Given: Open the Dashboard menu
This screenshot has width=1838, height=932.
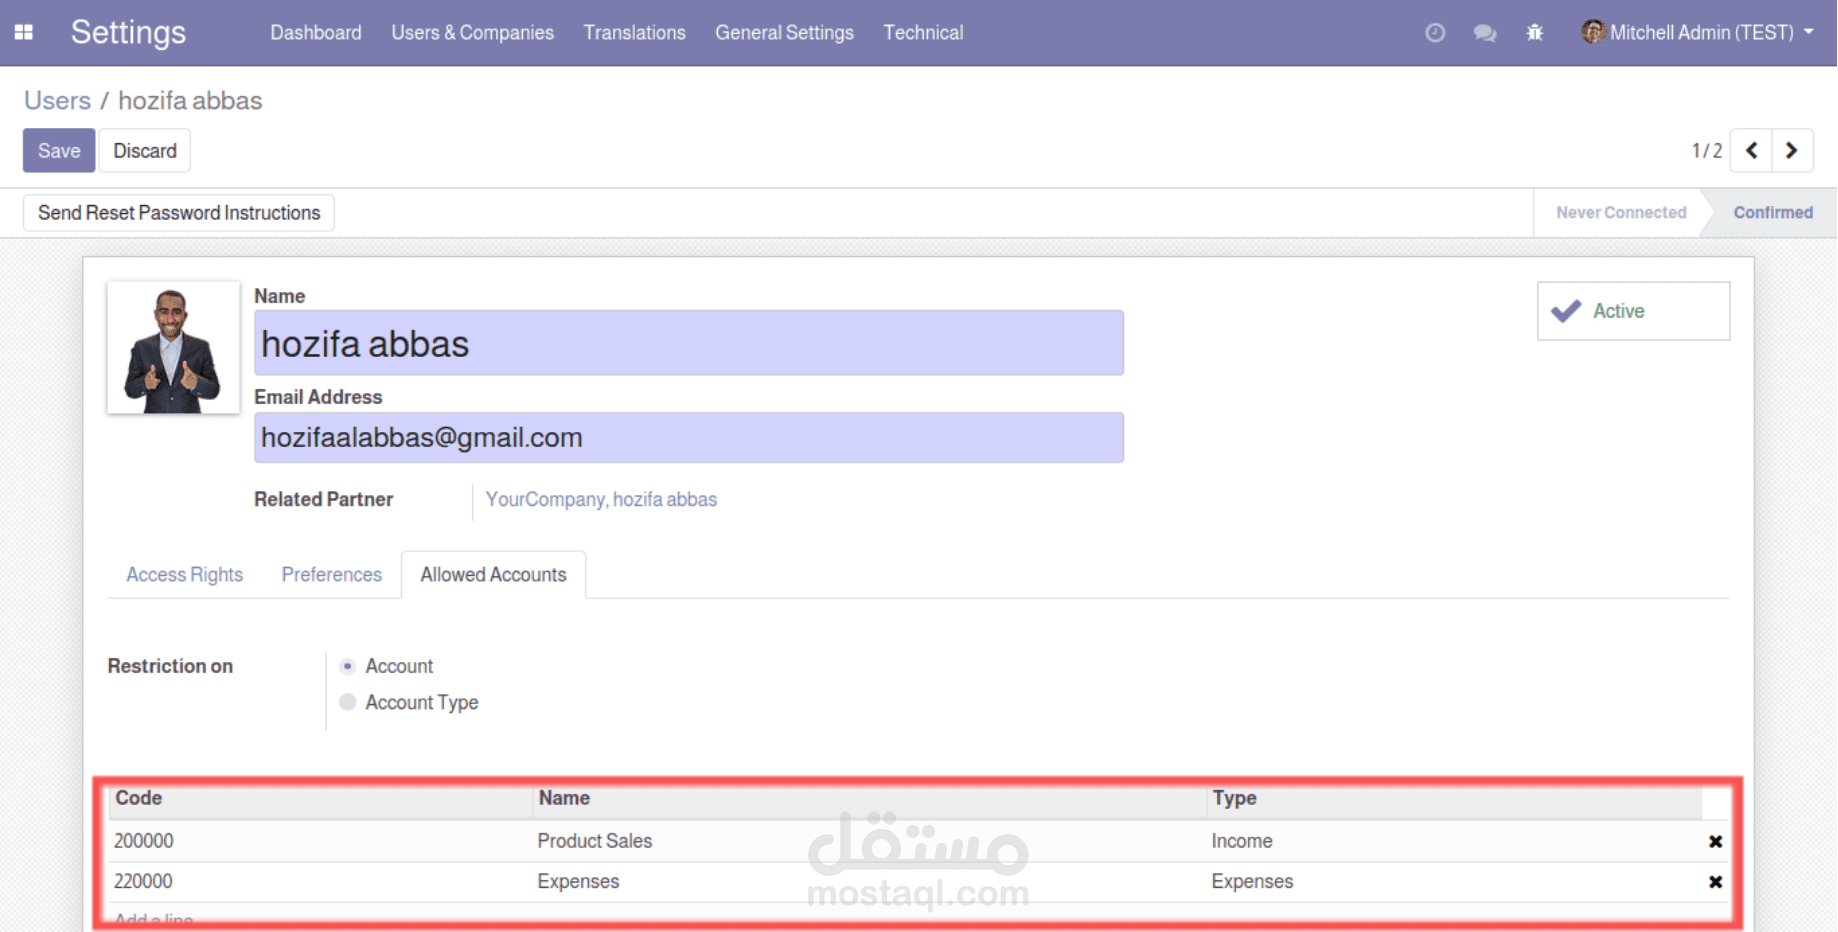Looking at the screenshot, I should click(316, 33).
